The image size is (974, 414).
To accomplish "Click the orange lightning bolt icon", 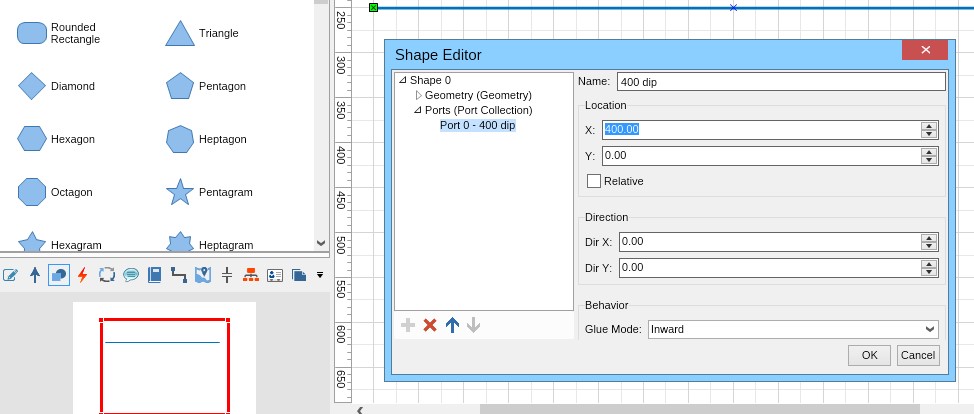I will (82, 274).
